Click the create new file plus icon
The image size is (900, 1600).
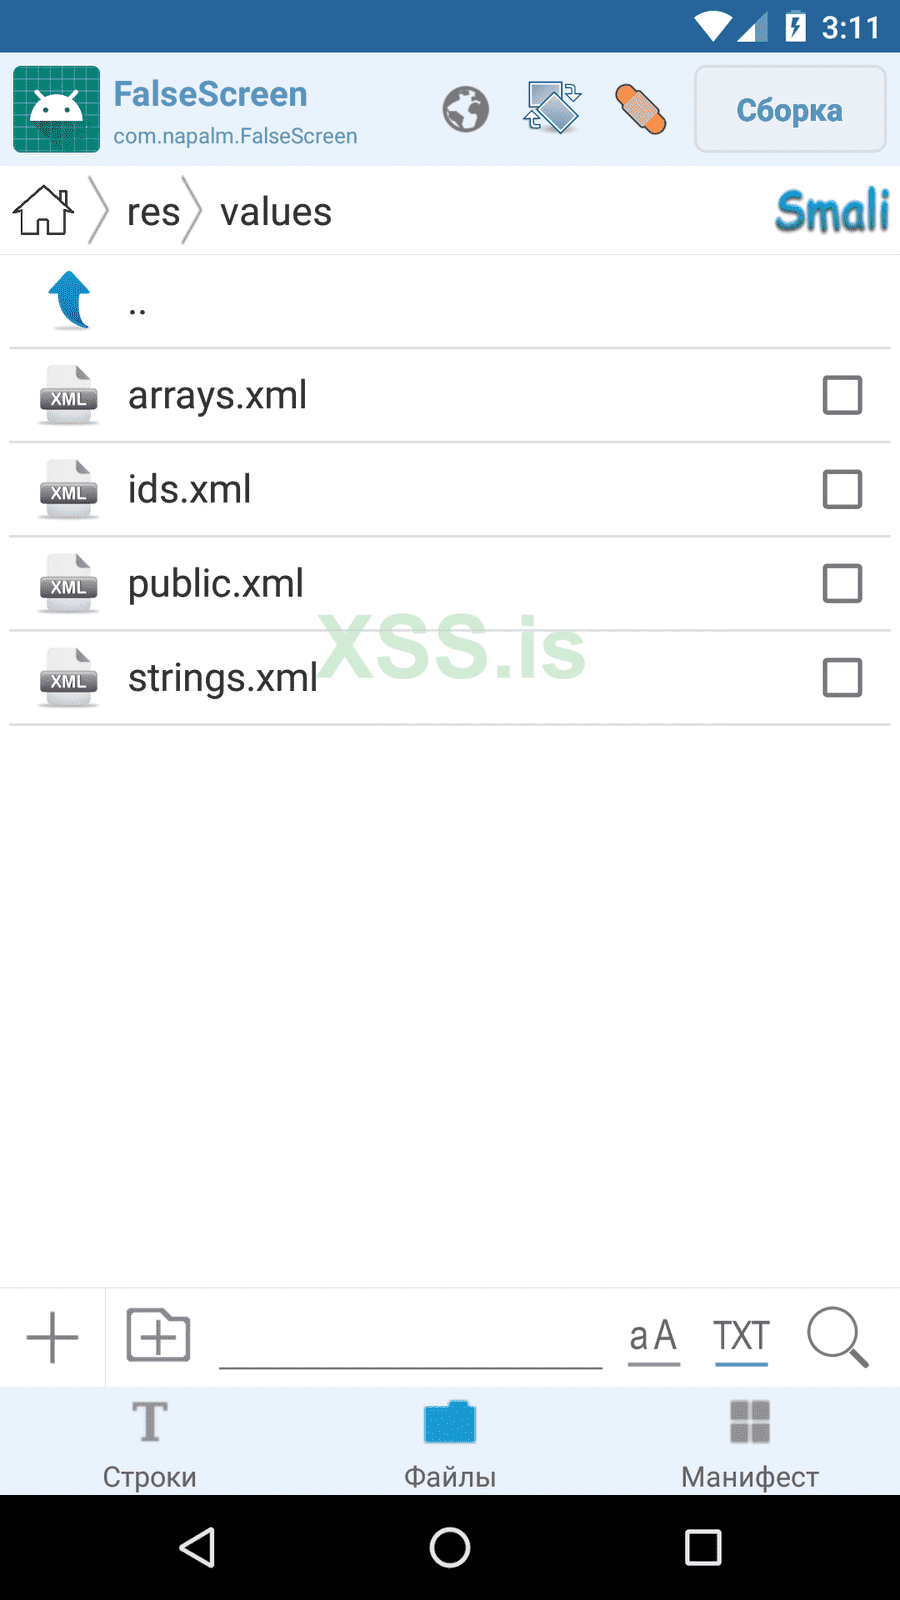[x=51, y=1337]
